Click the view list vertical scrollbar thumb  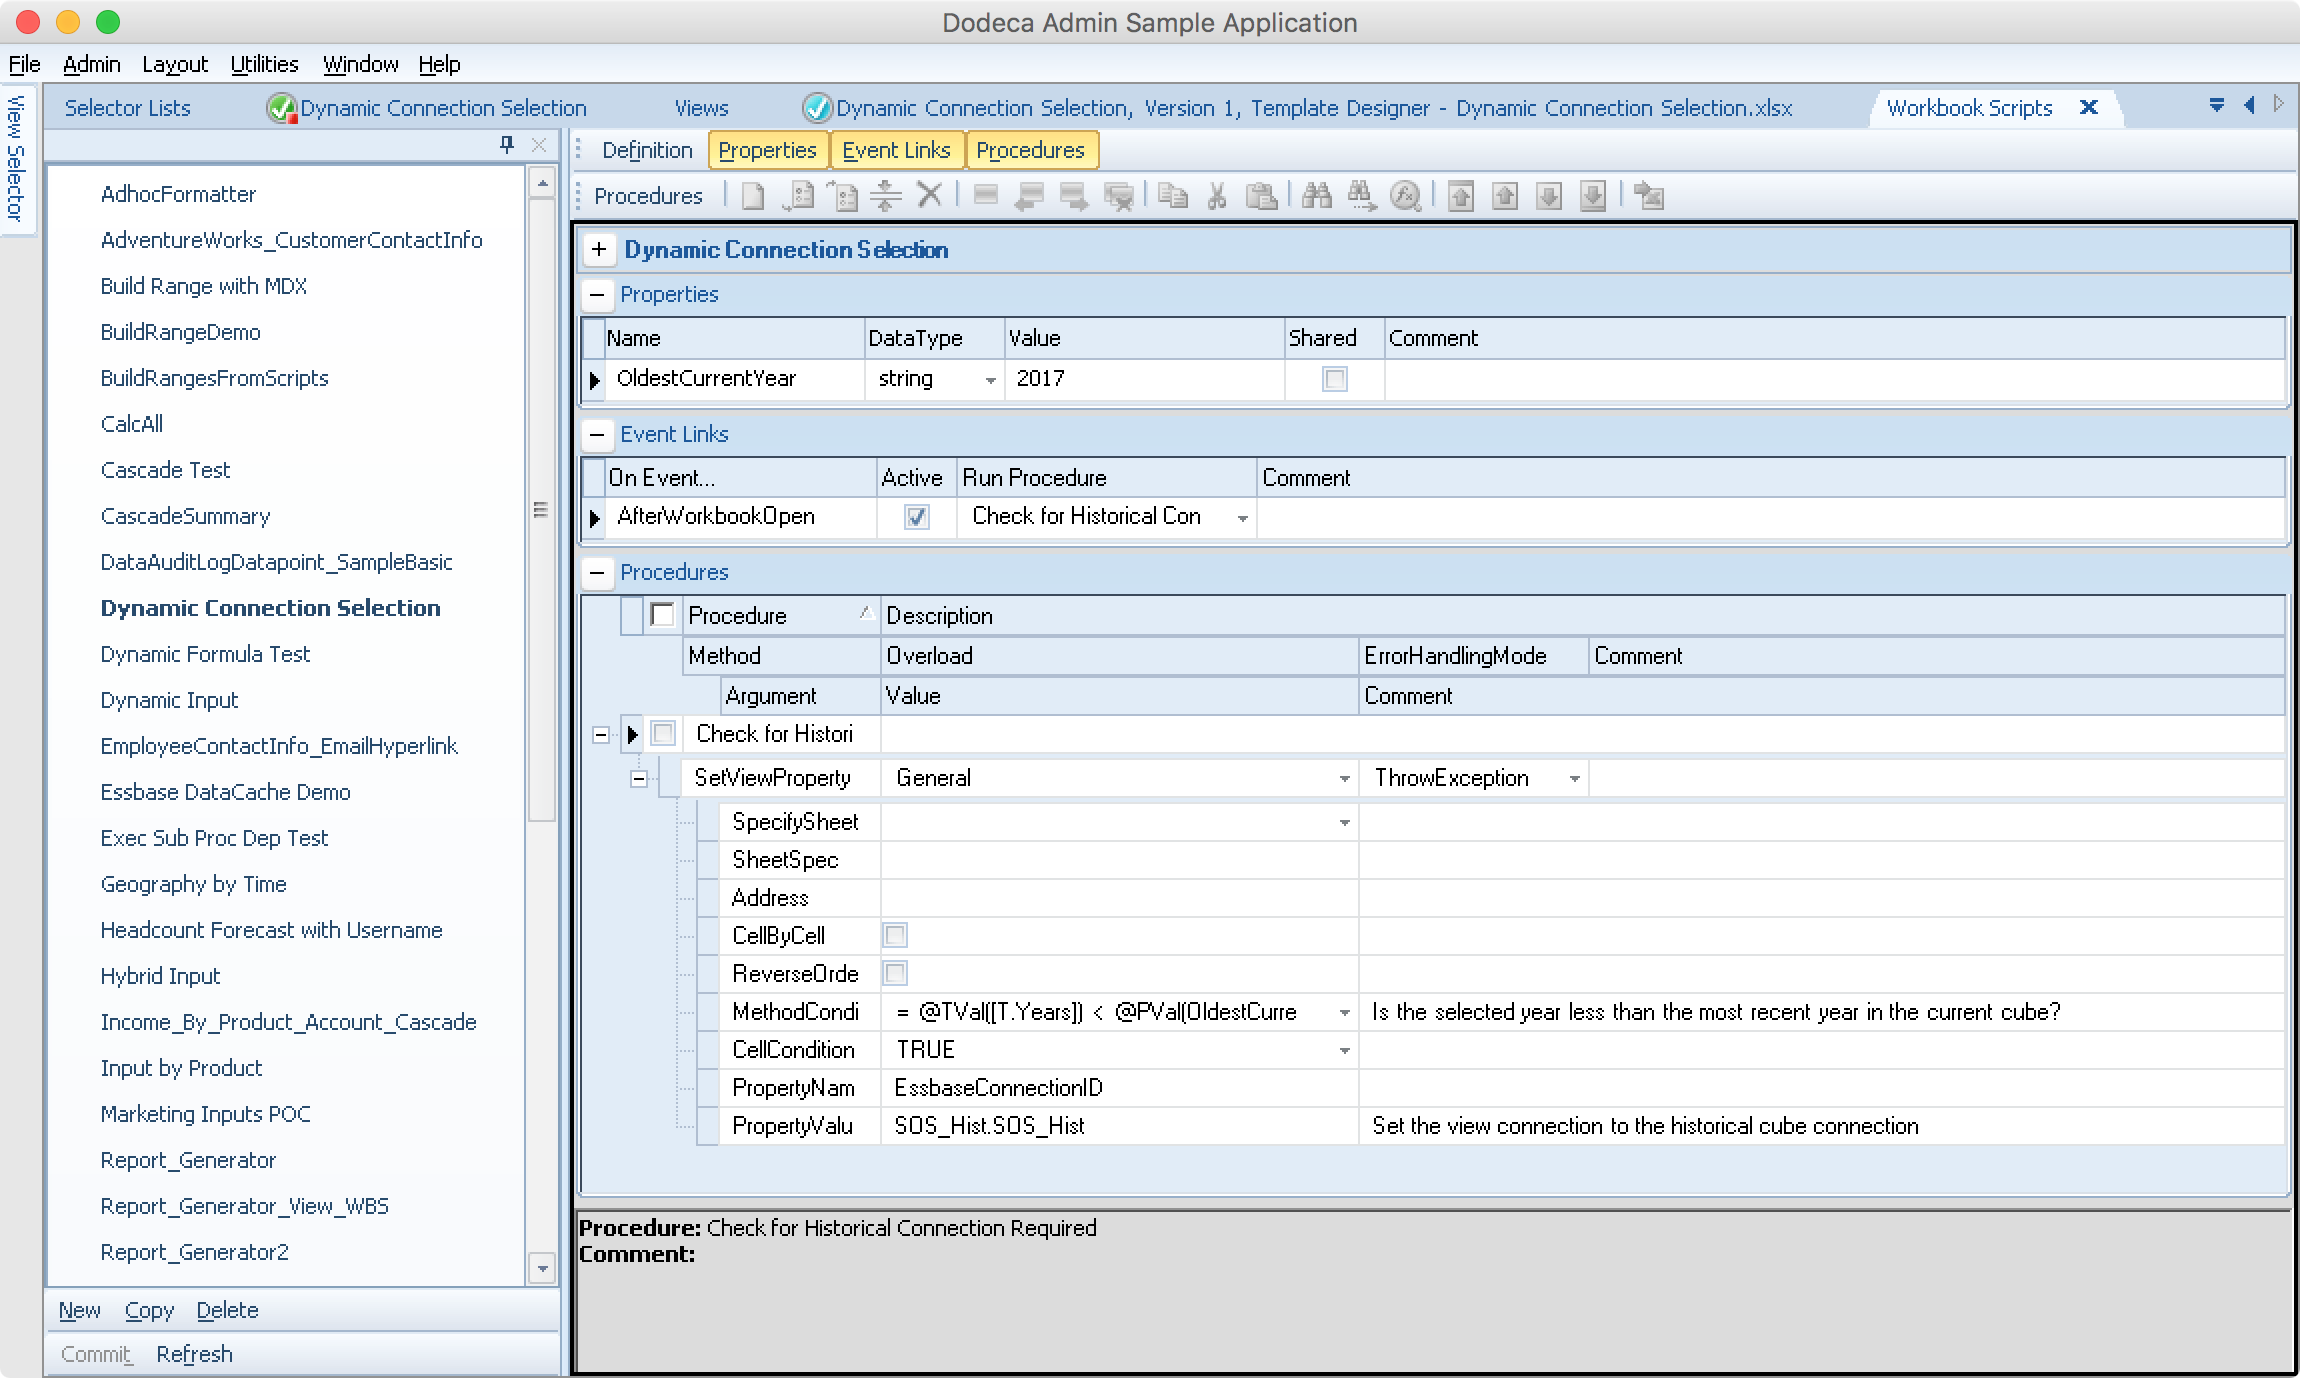541,510
